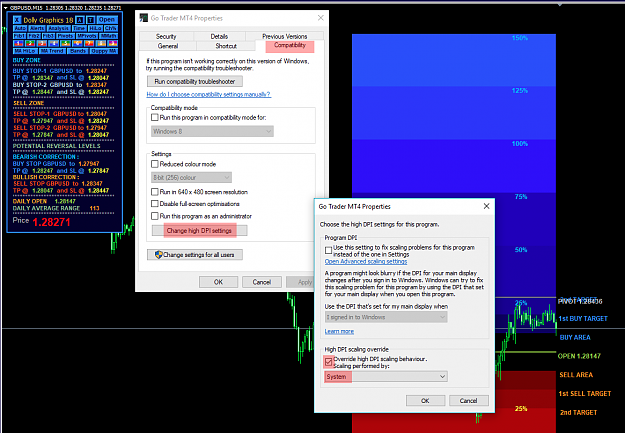Screen dimensions: 625x433
Task: Open the 8-bit (256) colour dropdown
Action: [191, 177]
